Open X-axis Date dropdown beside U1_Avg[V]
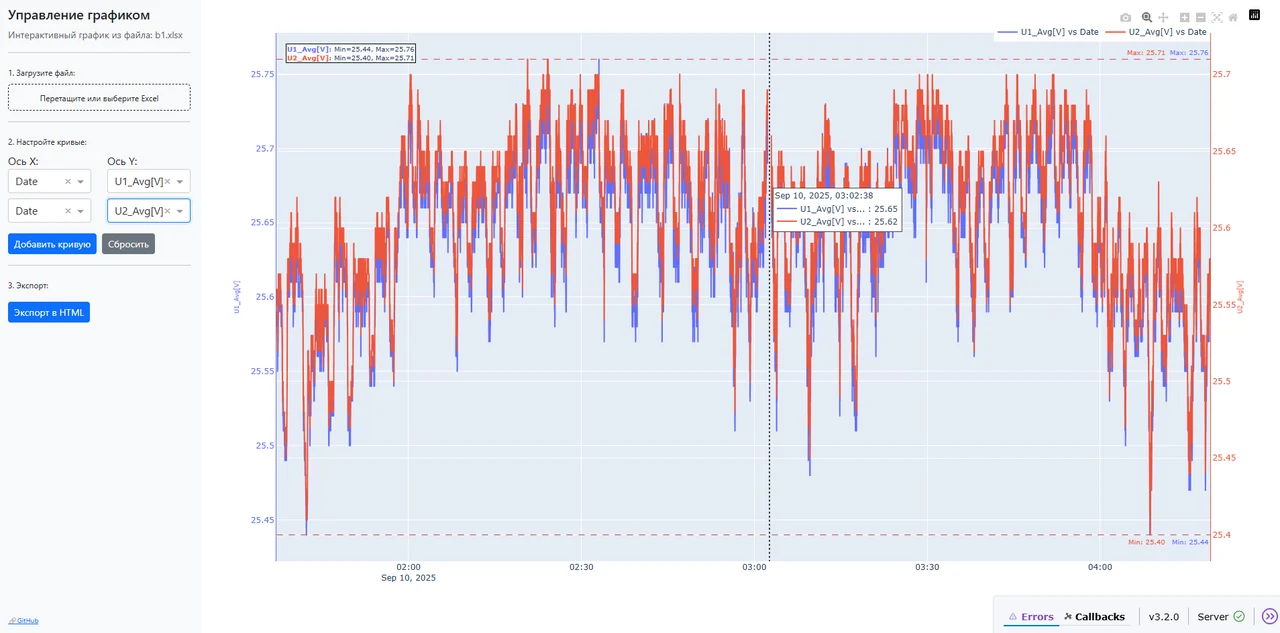1280x633 pixels. pyautogui.click(x=81, y=182)
